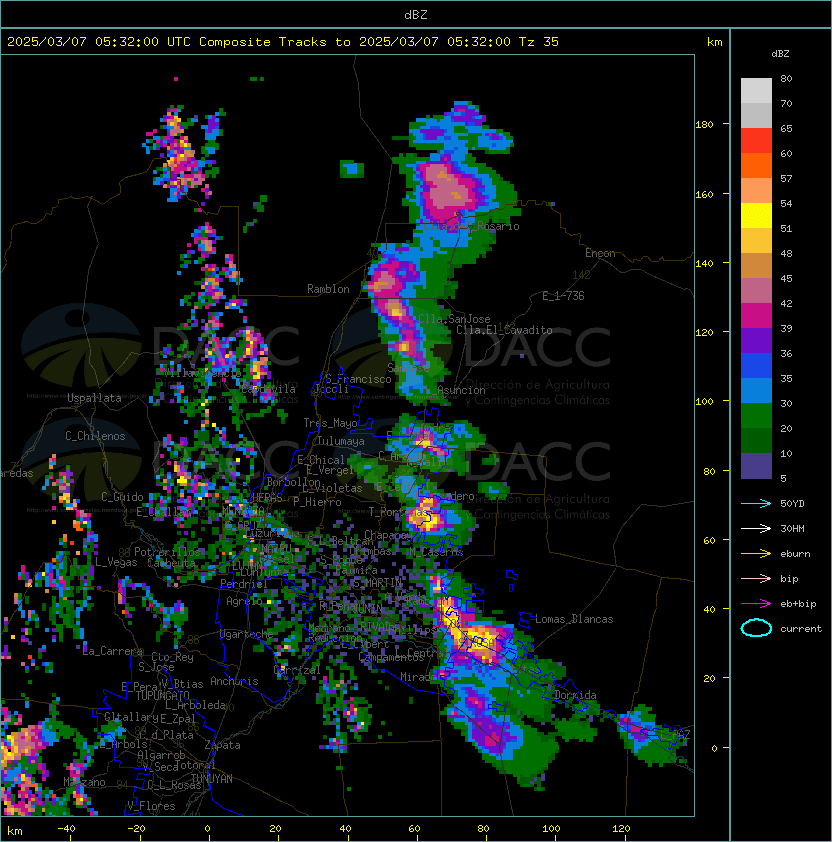Viewport: 832px width, 842px height.
Task: Click the '-40' km tick on horizontal axis
Action: point(66,829)
